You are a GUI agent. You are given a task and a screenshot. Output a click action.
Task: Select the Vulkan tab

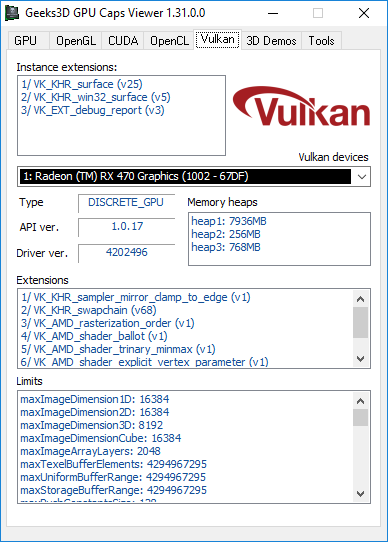pos(218,39)
